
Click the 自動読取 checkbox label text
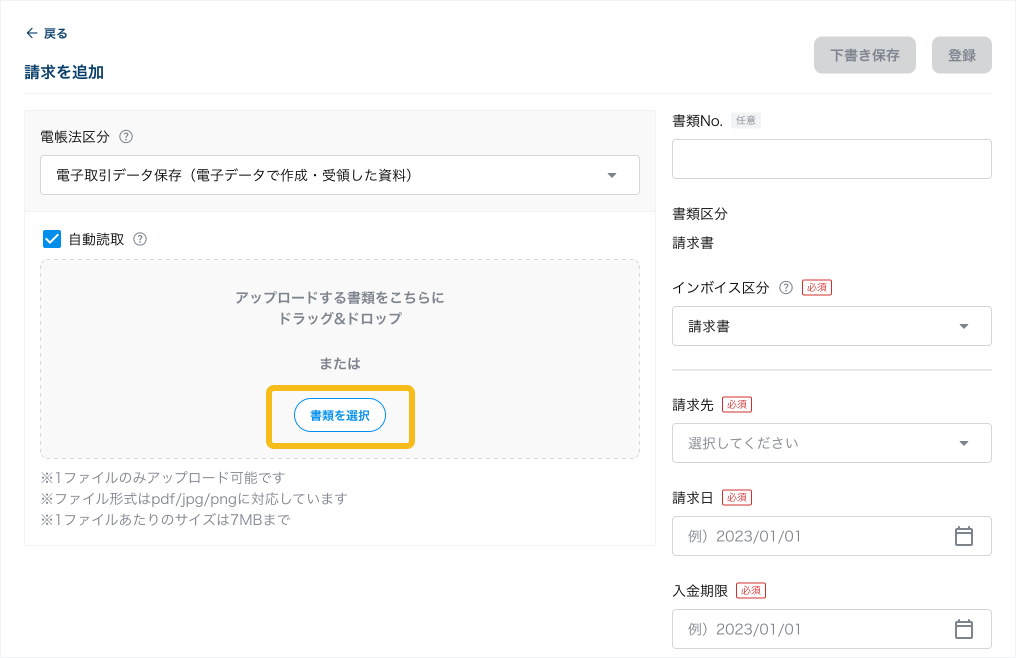[96, 239]
